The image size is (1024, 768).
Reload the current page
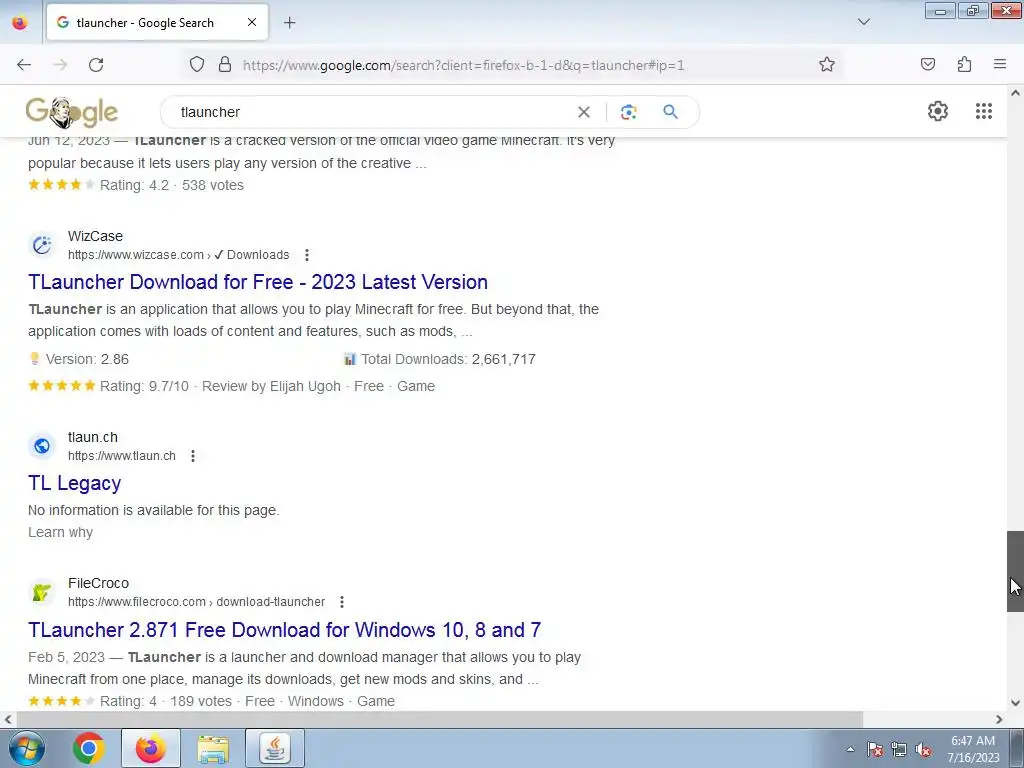coord(96,65)
